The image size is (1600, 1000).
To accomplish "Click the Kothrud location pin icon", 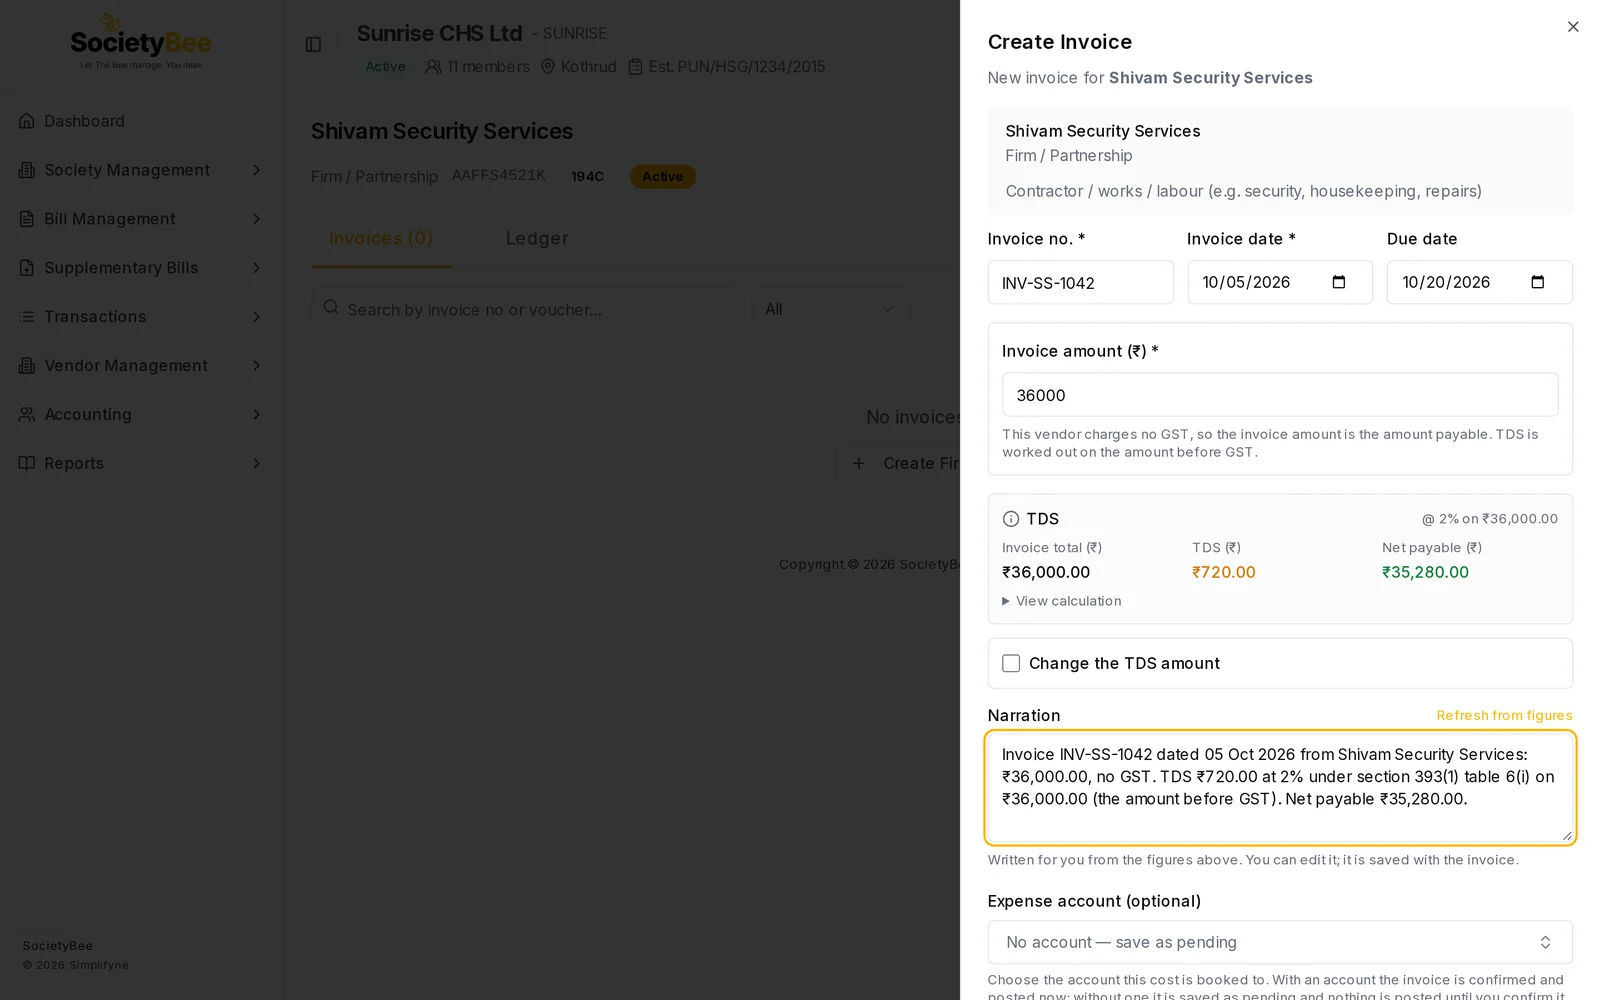I will pos(548,67).
